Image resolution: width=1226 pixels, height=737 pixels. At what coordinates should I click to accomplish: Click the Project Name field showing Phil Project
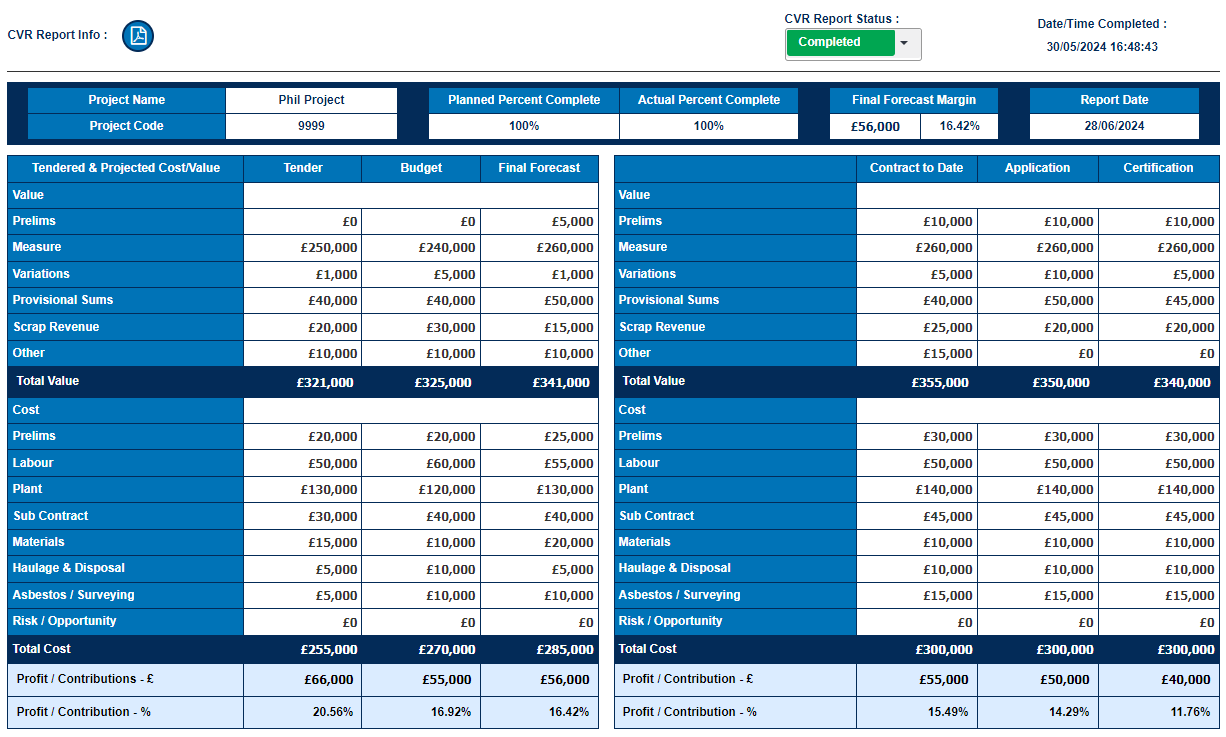coord(311,100)
